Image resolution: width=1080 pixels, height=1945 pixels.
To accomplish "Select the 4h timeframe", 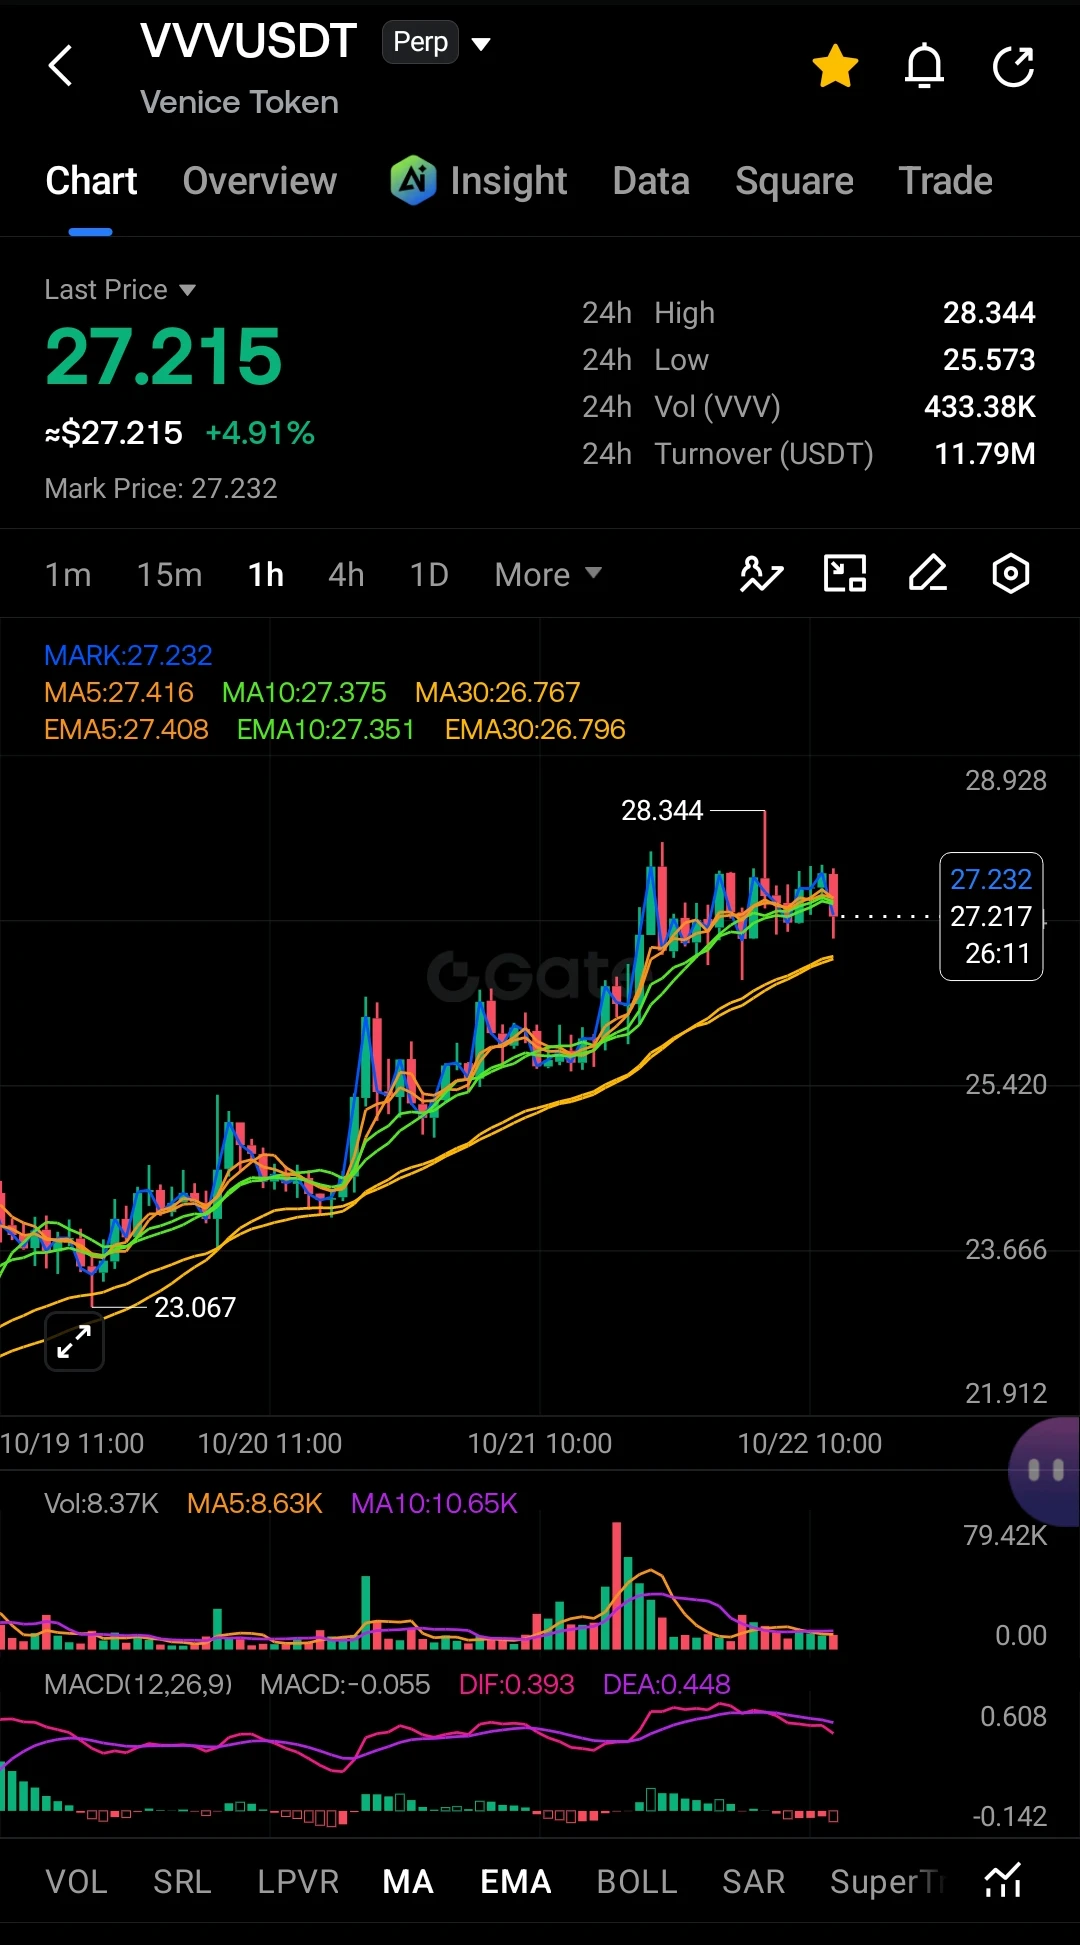I will point(346,575).
